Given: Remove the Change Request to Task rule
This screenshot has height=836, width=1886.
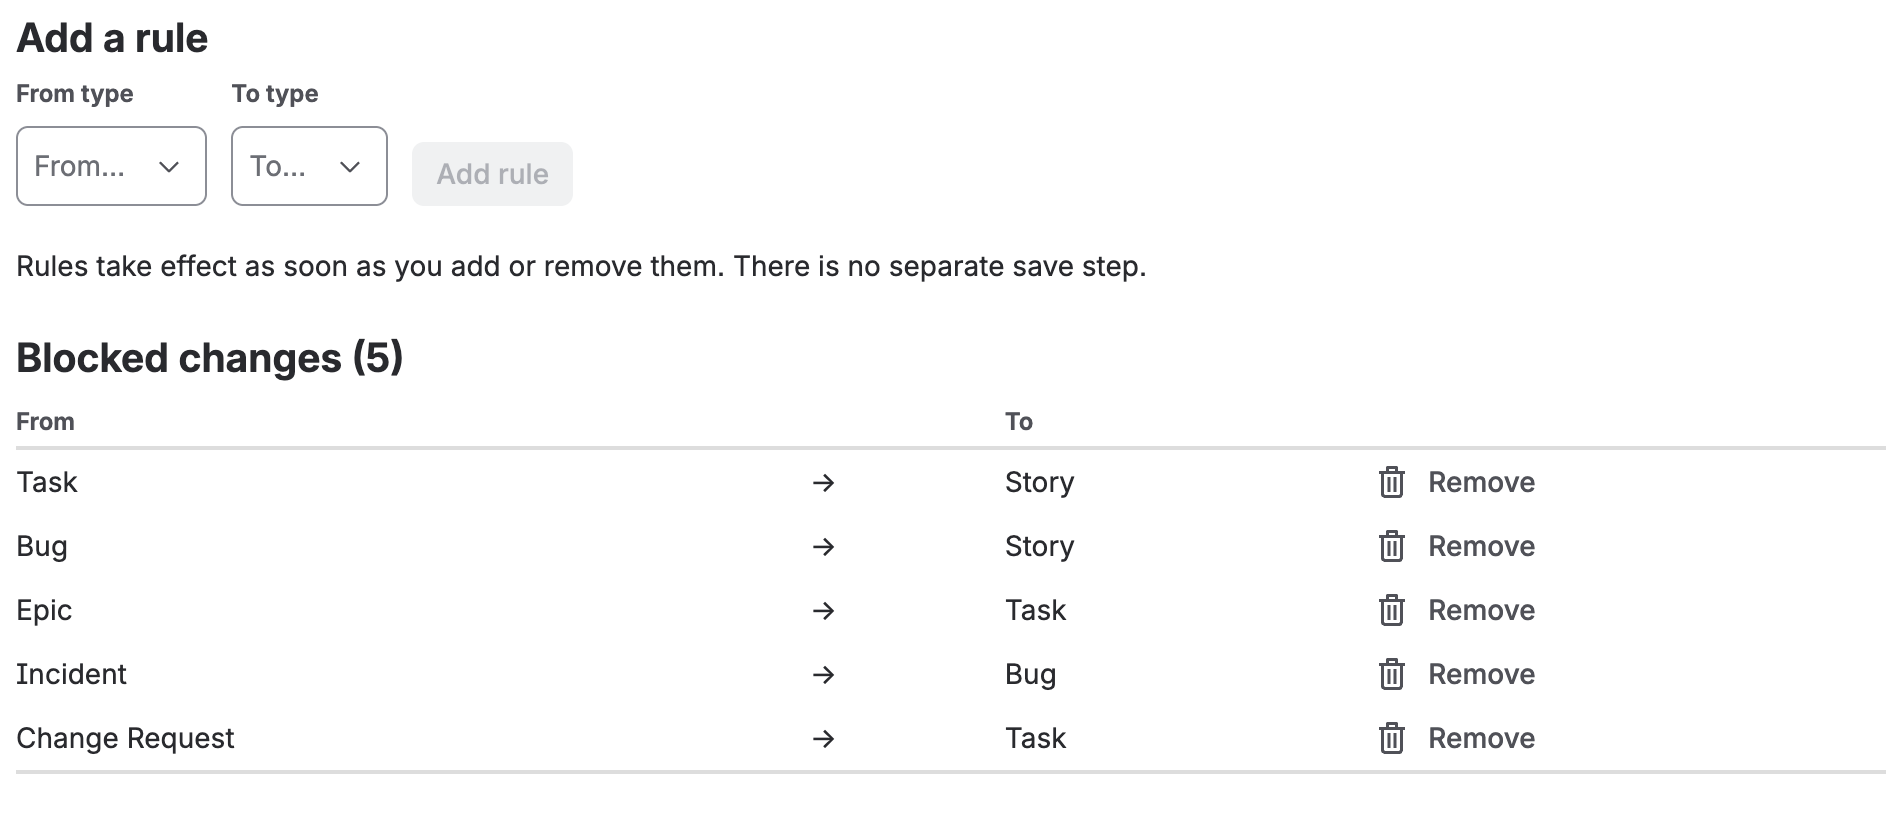Looking at the screenshot, I should (x=1457, y=738).
